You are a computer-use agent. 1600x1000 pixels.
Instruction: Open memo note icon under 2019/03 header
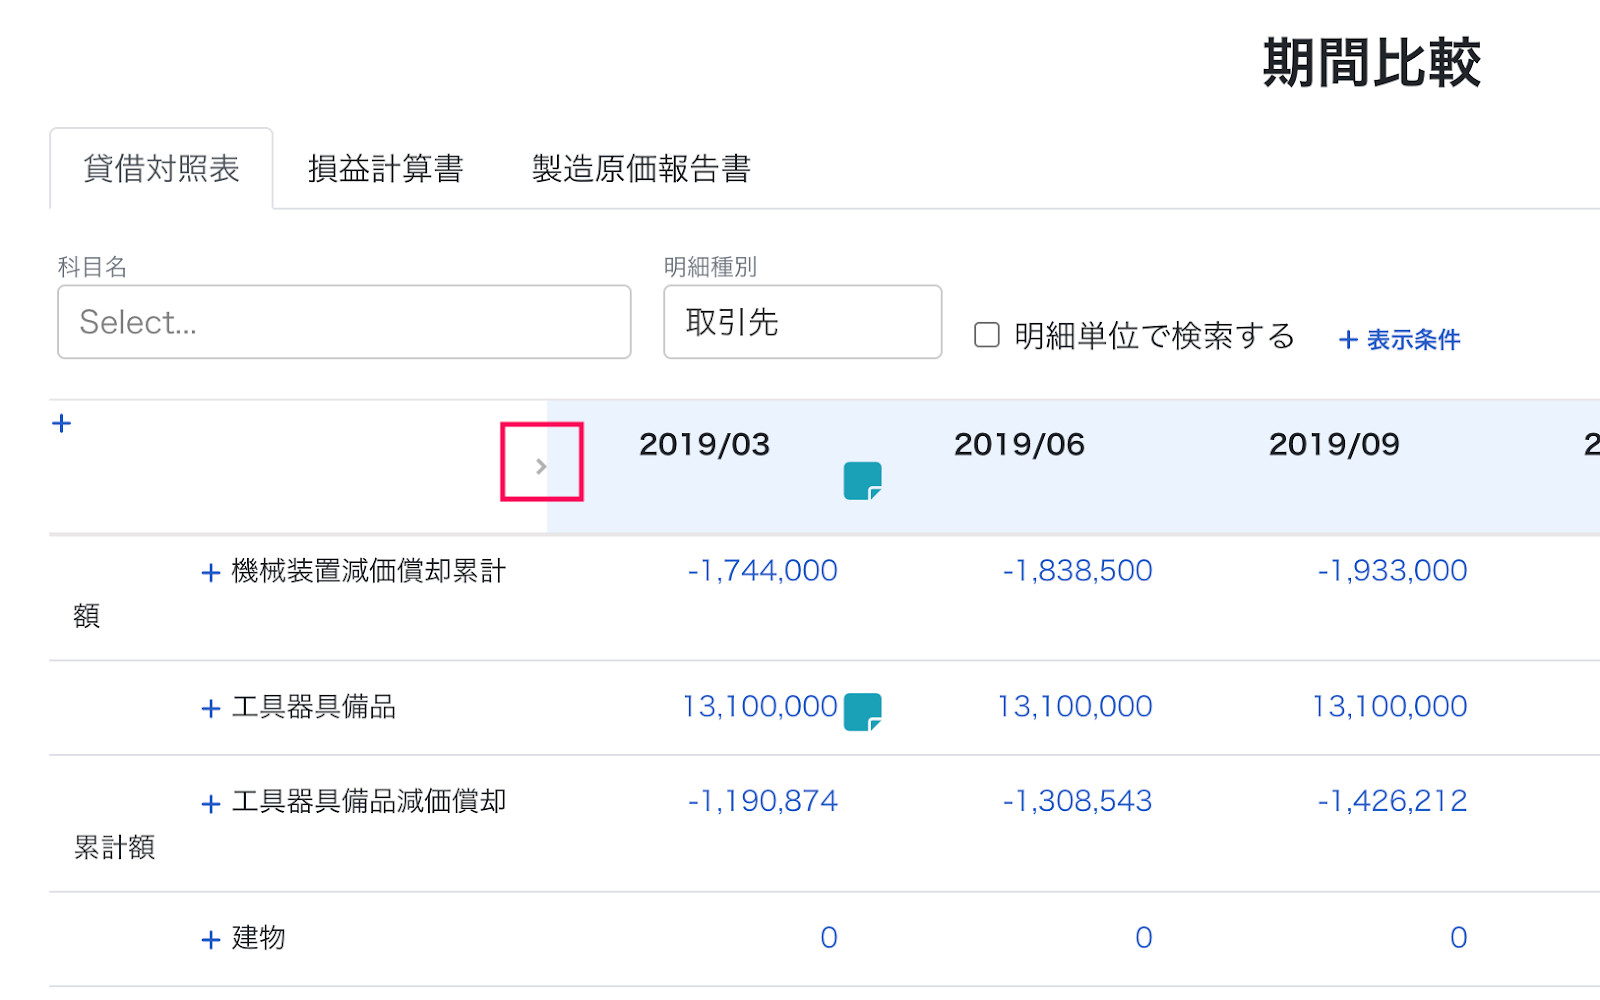click(x=862, y=481)
